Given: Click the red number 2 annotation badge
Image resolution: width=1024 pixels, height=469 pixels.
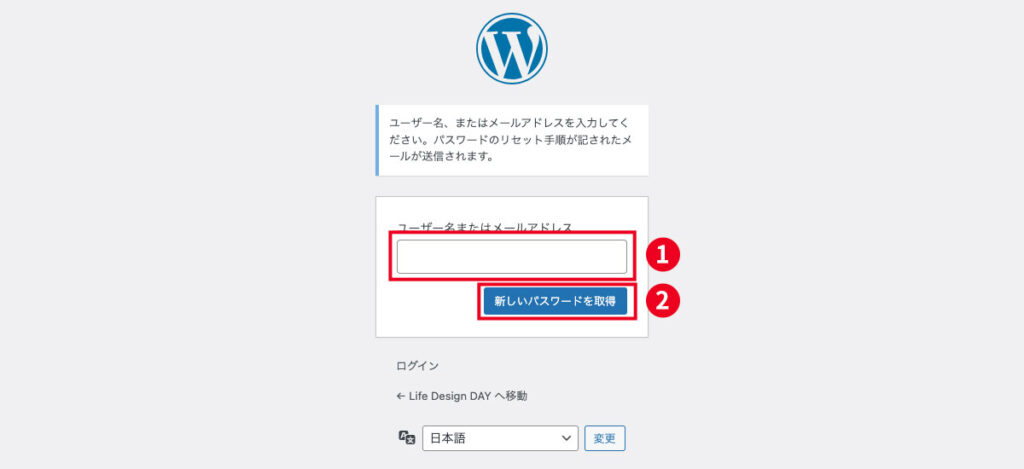Looking at the screenshot, I should [663, 302].
